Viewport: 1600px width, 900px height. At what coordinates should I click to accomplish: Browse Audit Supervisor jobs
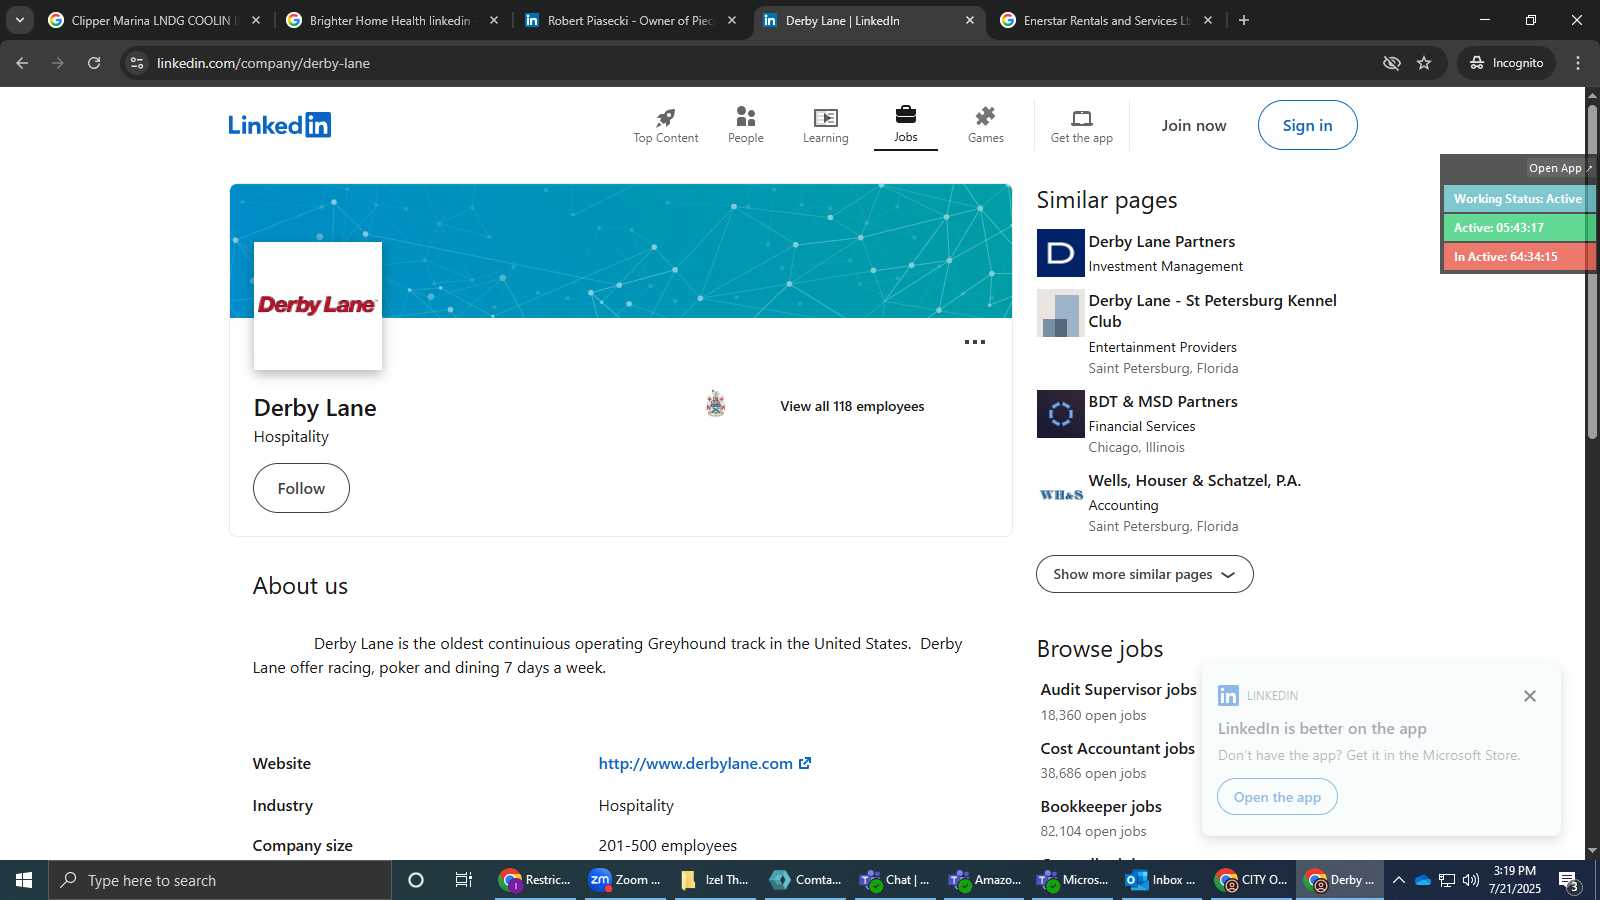1118,689
